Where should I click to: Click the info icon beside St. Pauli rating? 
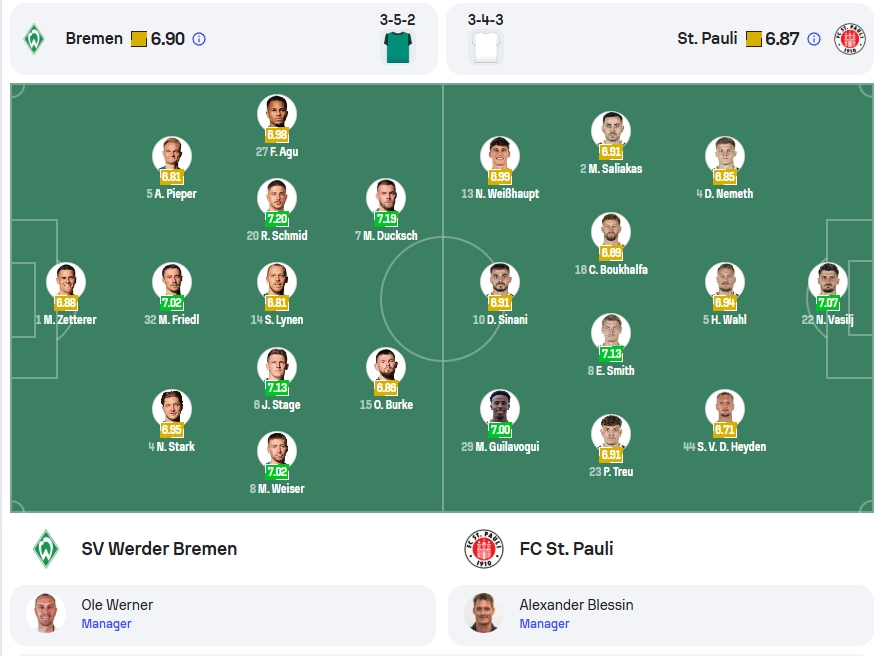click(814, 39)
